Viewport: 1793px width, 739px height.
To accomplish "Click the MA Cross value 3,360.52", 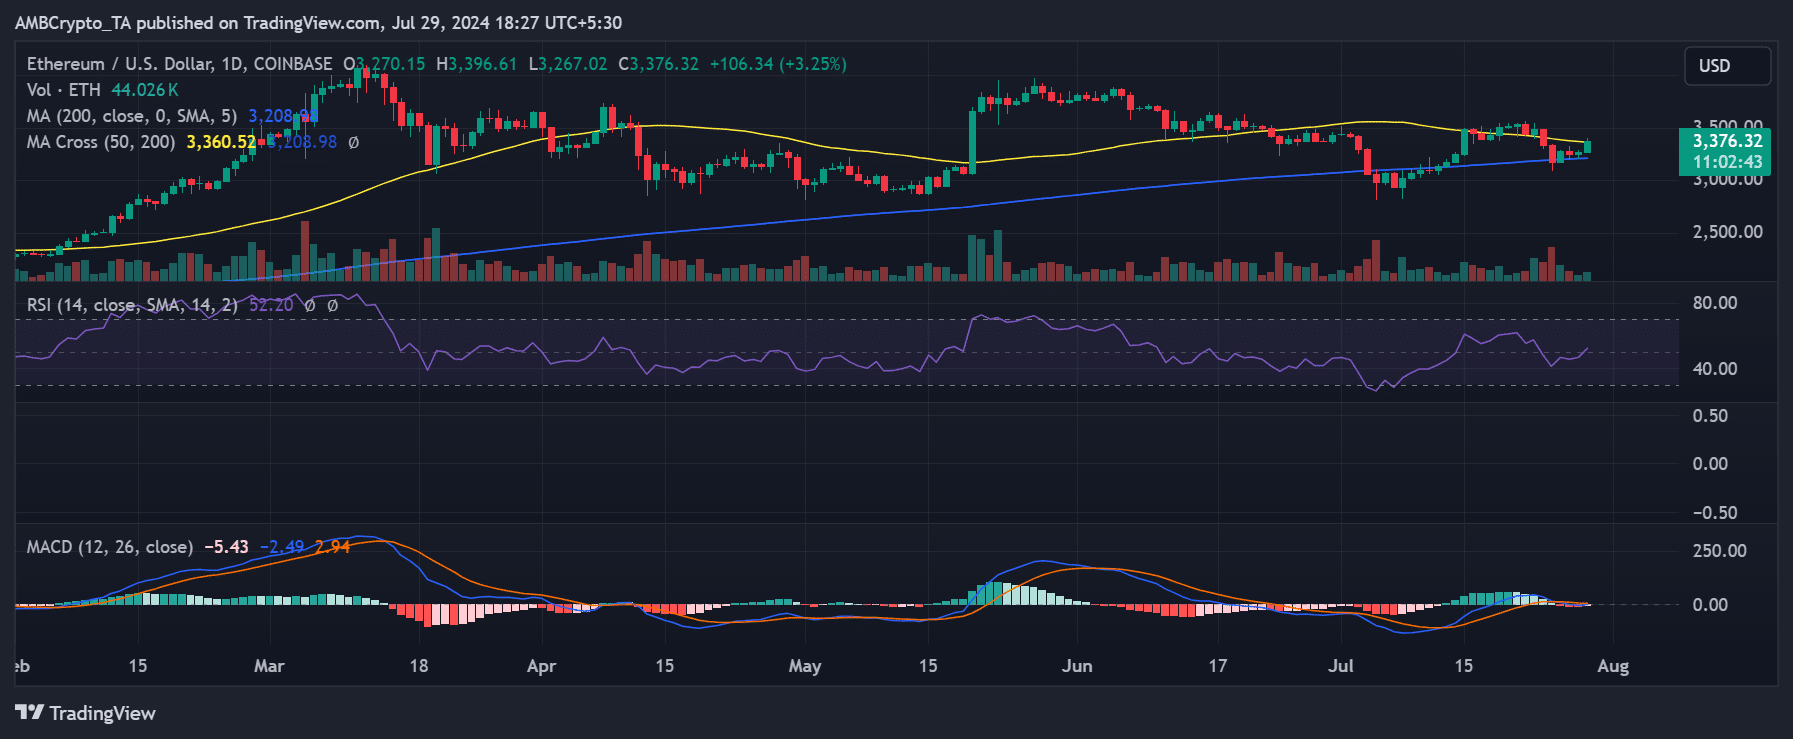I will pos(221,142).
